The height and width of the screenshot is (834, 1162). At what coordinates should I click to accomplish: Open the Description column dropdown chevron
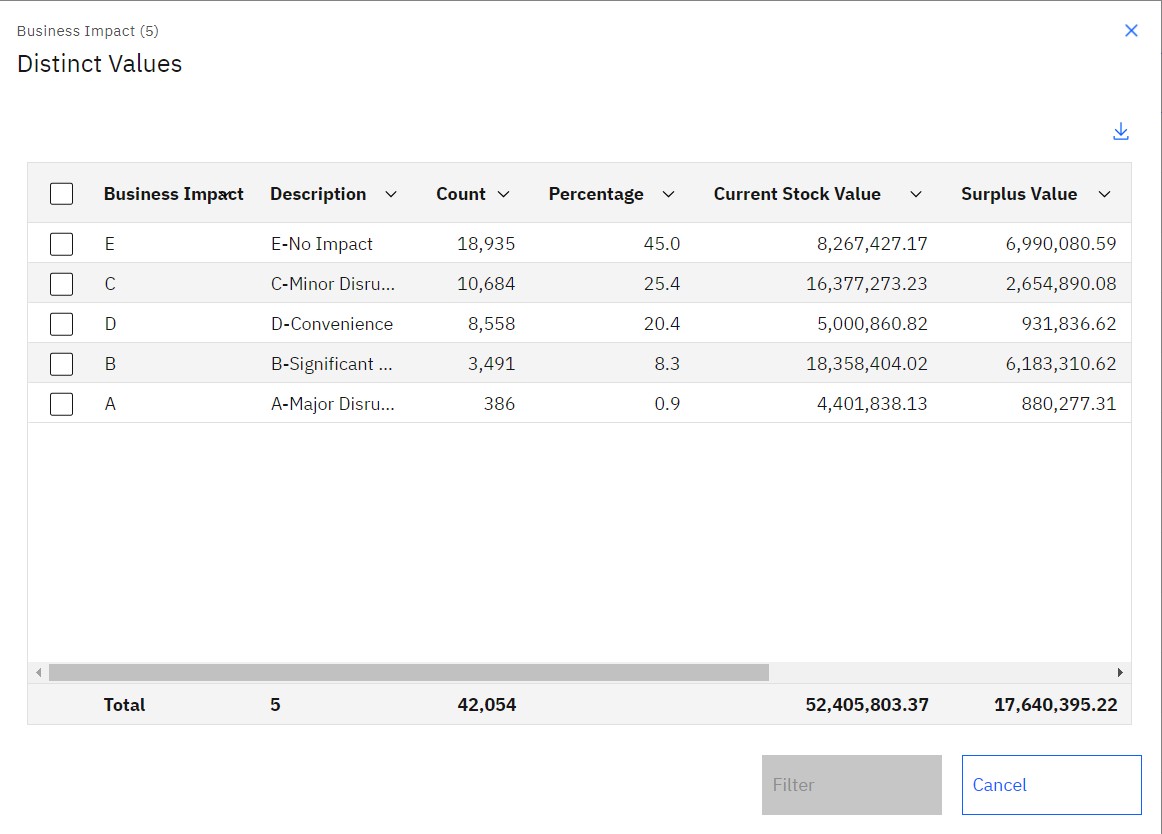[391, 194]
